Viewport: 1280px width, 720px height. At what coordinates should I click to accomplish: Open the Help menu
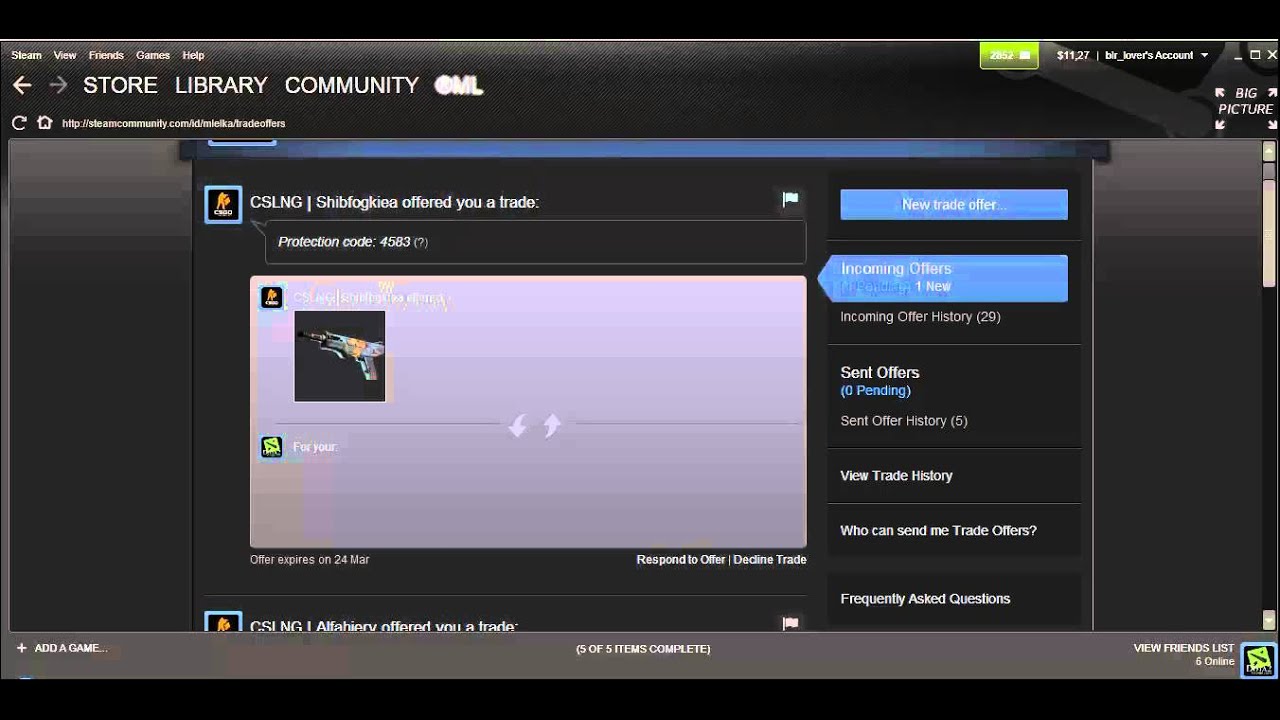193,55
